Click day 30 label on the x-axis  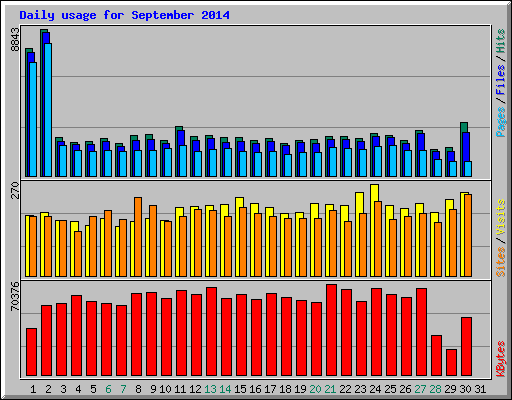tap(465, 389)
